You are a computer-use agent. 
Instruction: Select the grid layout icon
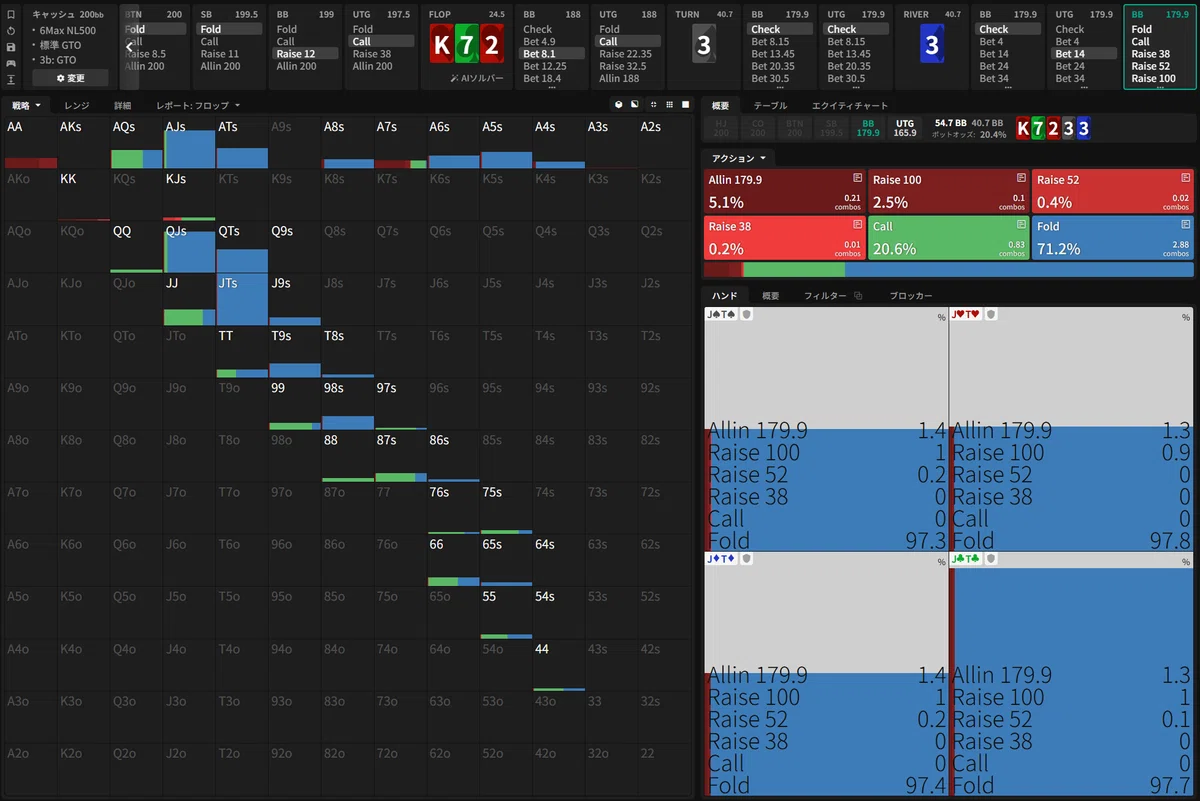(x=669, y=104)
